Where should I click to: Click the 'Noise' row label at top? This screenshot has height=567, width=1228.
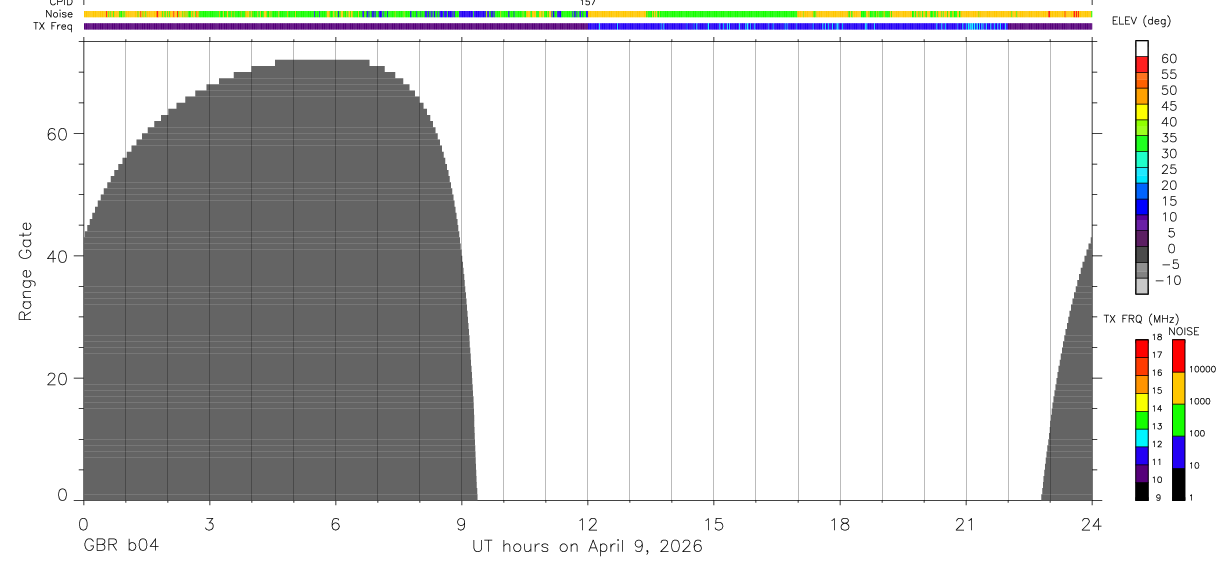pos(59,15)
